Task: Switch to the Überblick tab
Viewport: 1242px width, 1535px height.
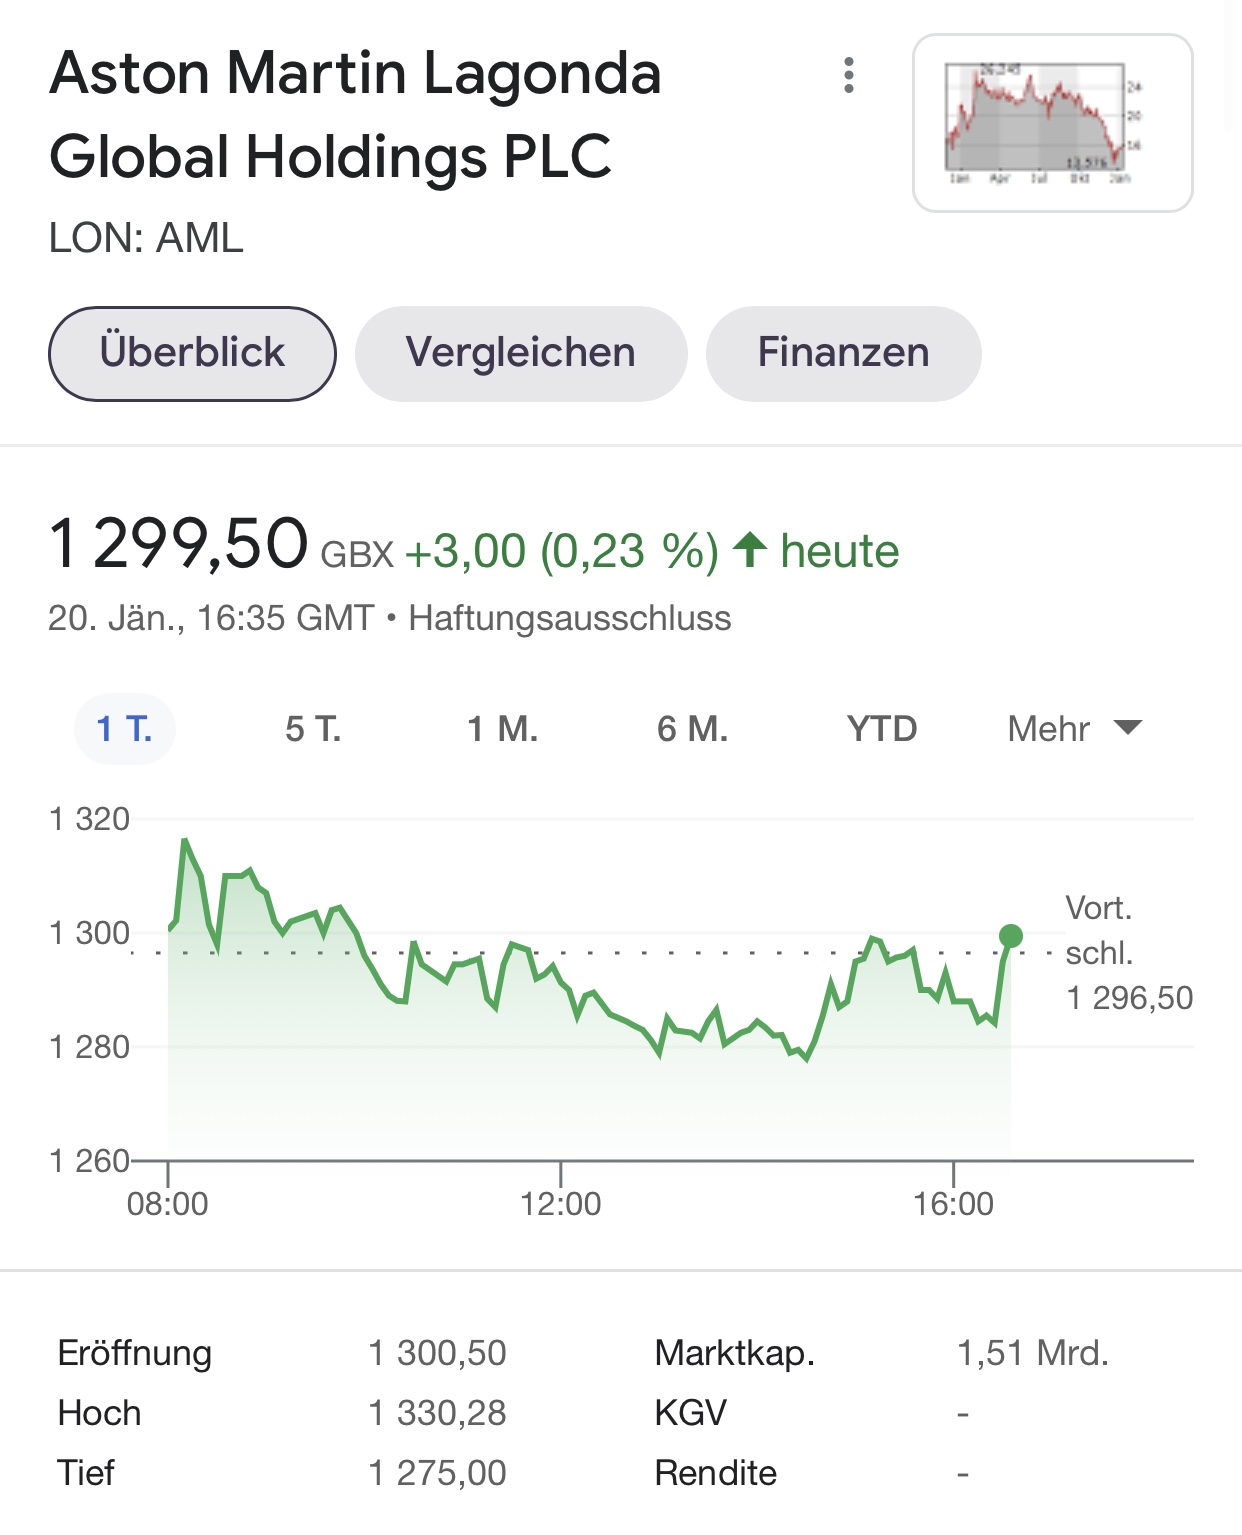Action: [x=192, y=353]
